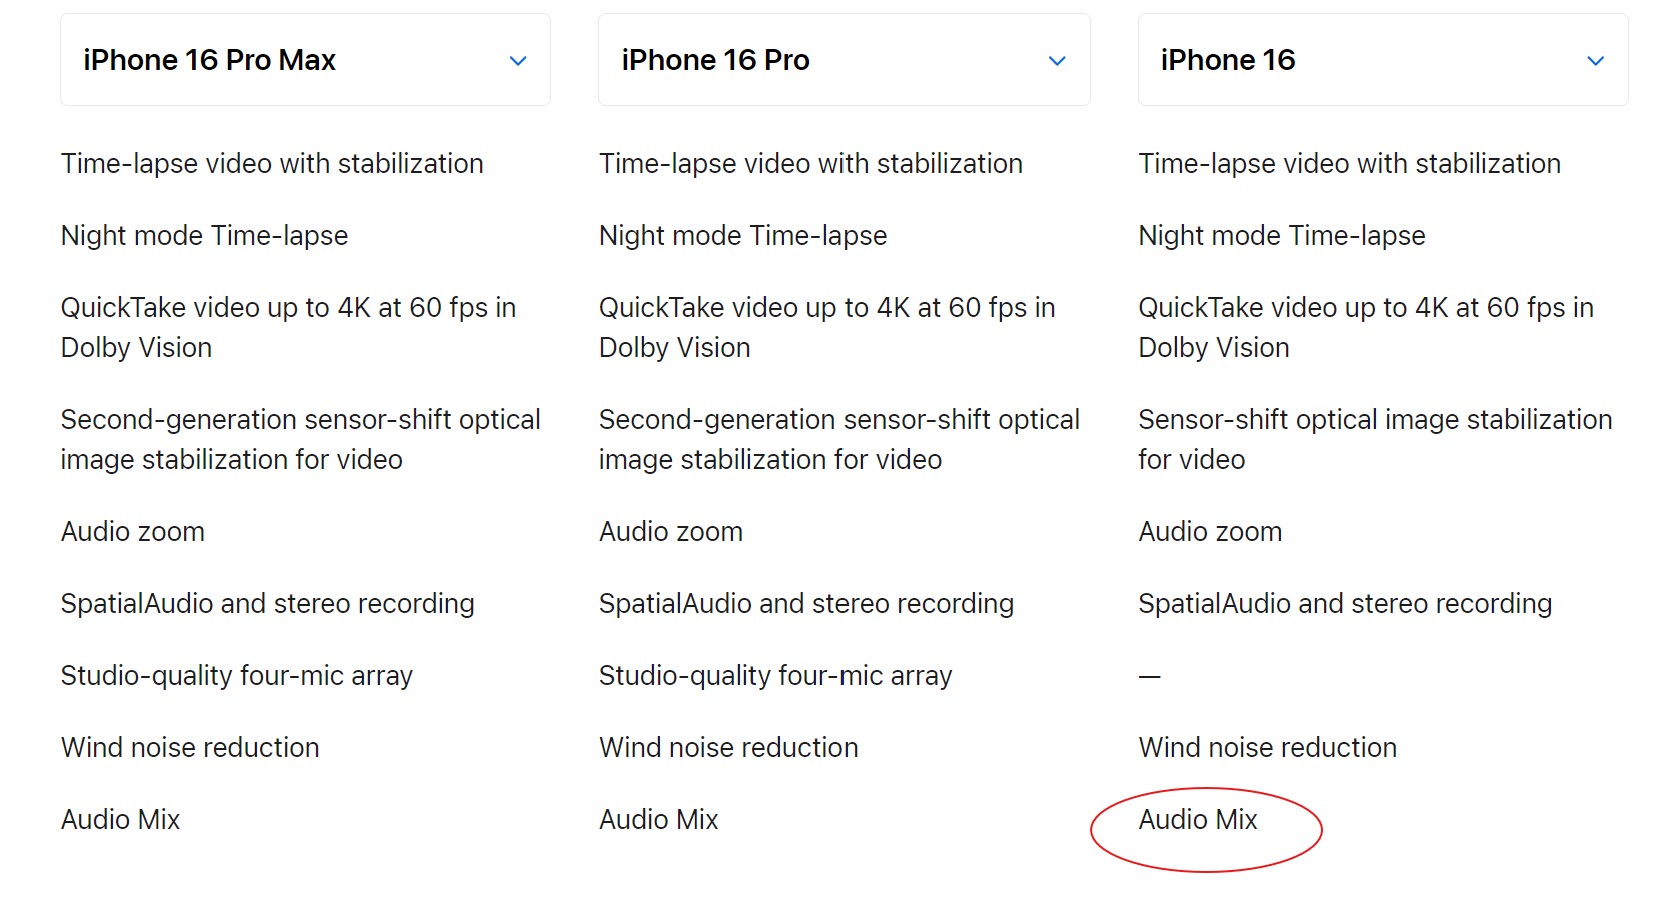The width and height of the screenshot is (1680, 910).
Task: Click the red-circled Audio Mix under iPhone 16
Action: coord(1198,820)
